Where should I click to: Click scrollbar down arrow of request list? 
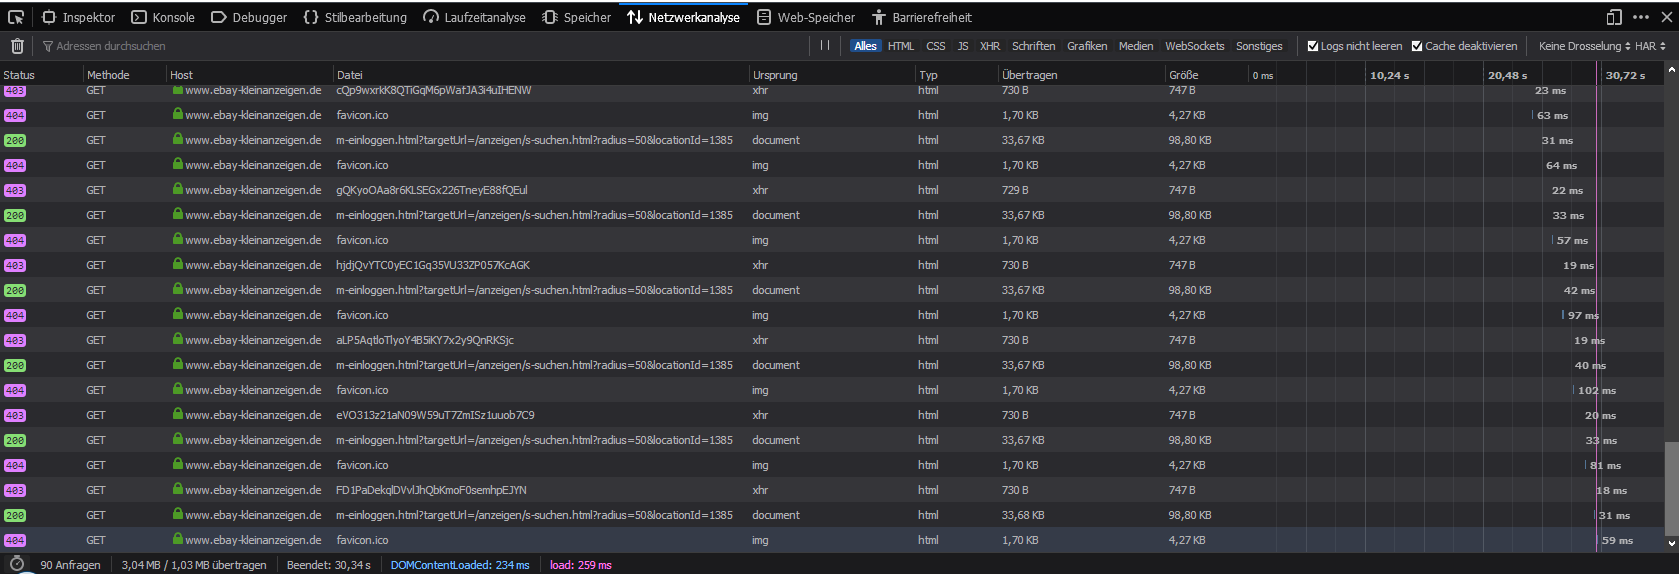click(x=1671, y=544)
